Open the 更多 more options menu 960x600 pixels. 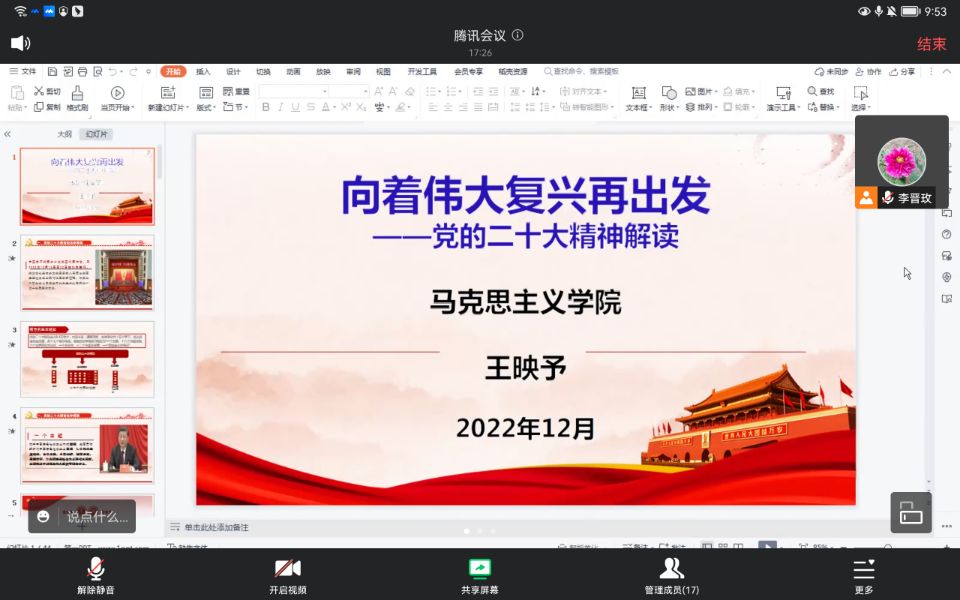click(x=864, y=575)
